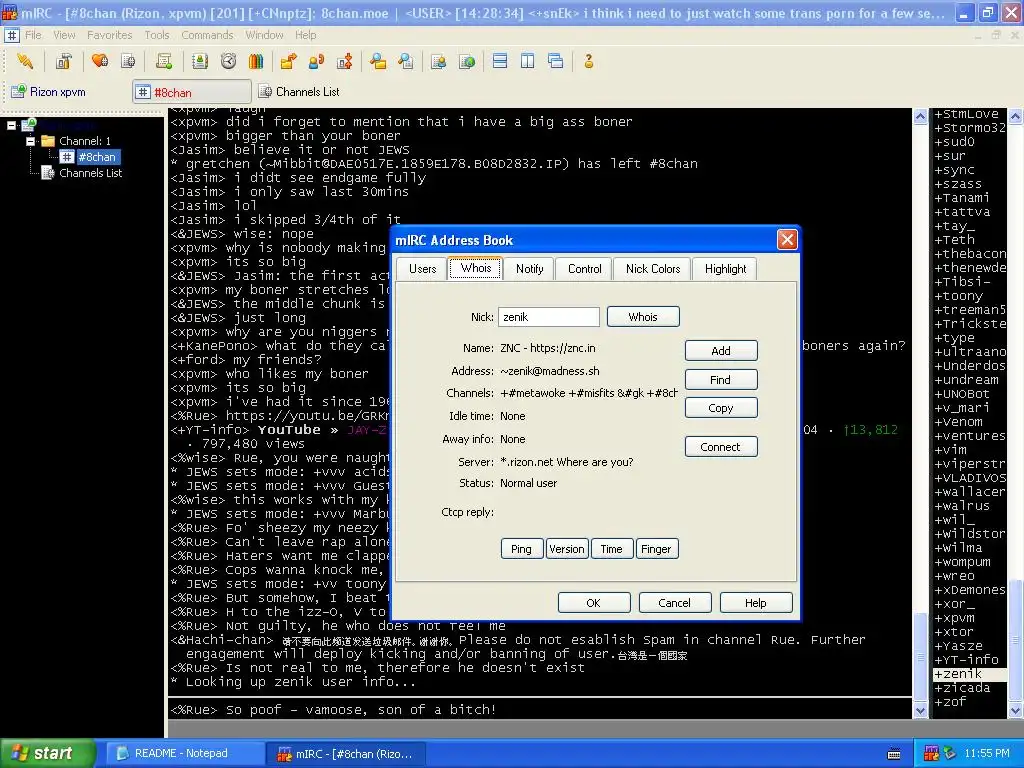Screen dimensions: 1024x768
Task: Click the About/Help question mark toolbar icon
Action: tap(588, 61)
